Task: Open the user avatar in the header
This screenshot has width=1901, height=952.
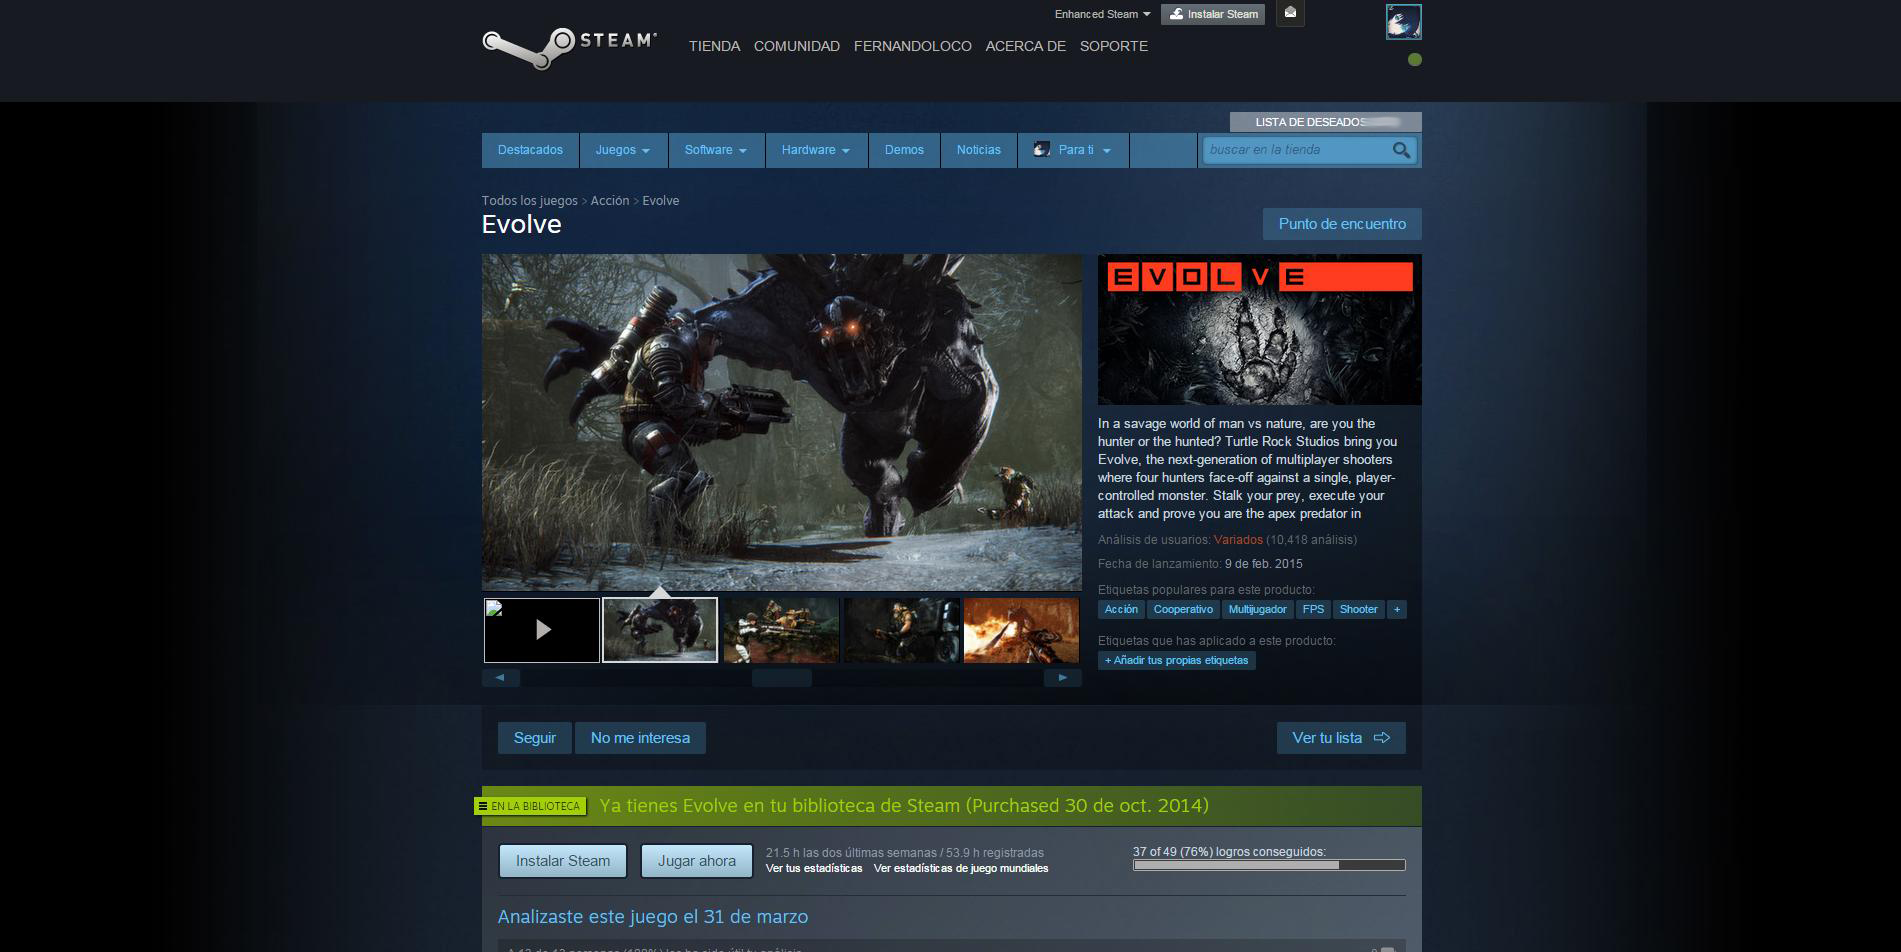Action: 1403,22
